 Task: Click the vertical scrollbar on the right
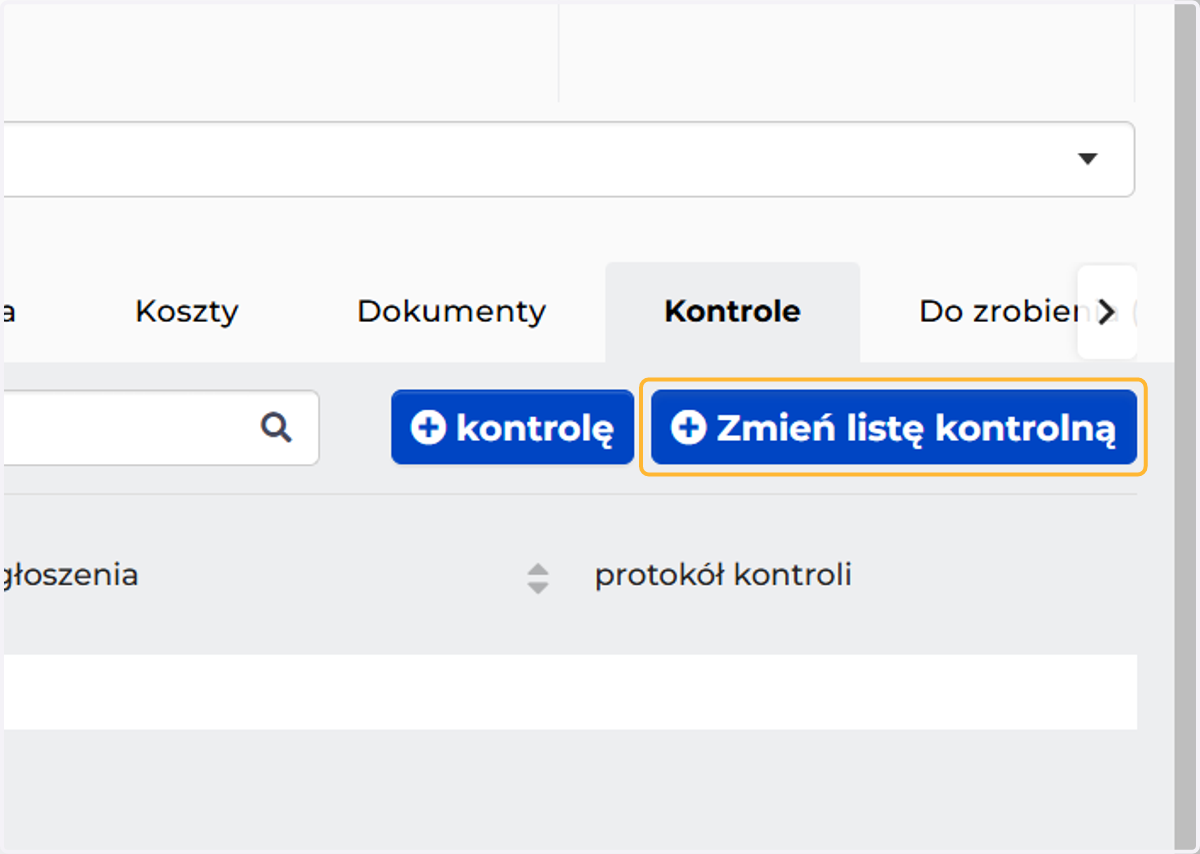[x=1186, y=427]
